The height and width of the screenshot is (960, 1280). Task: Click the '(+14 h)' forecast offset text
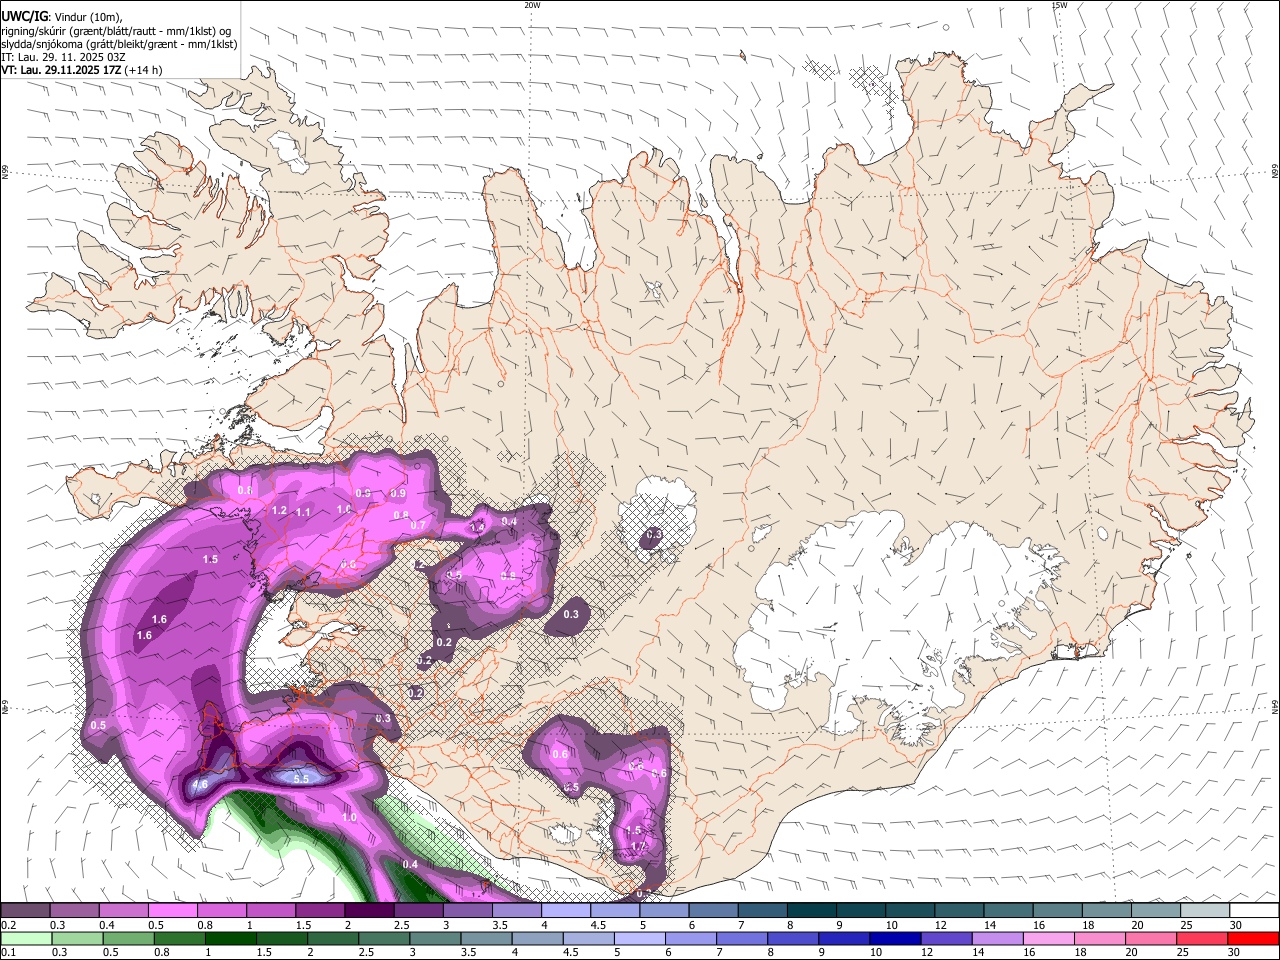pyautogui.click(x=144, y=70)
